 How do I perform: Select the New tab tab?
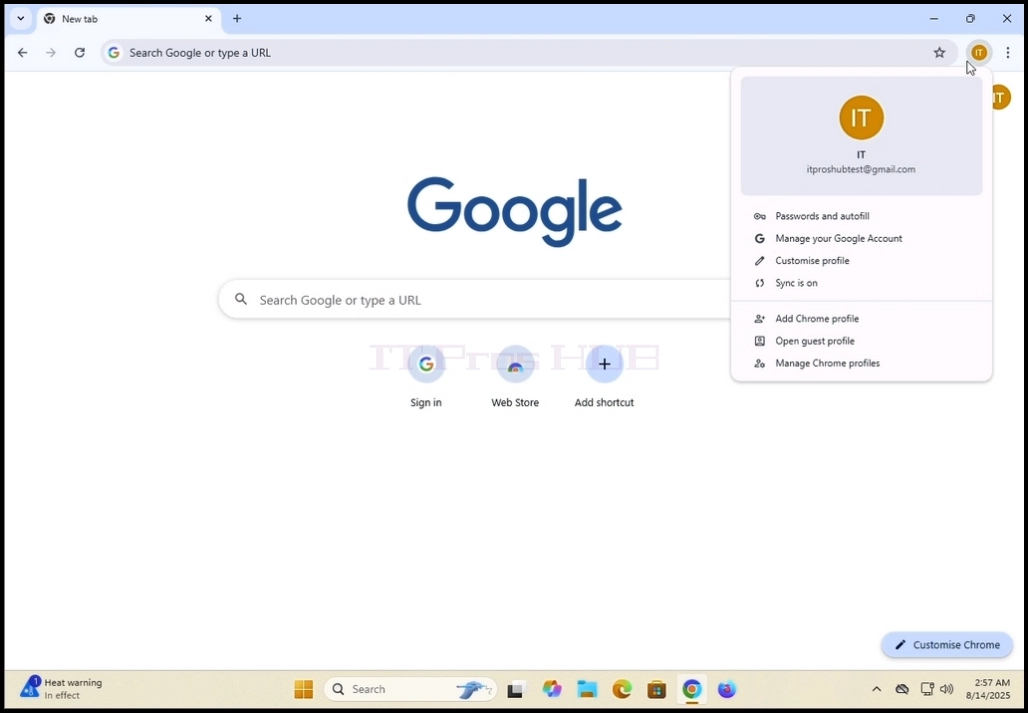[x=128, y=19]
